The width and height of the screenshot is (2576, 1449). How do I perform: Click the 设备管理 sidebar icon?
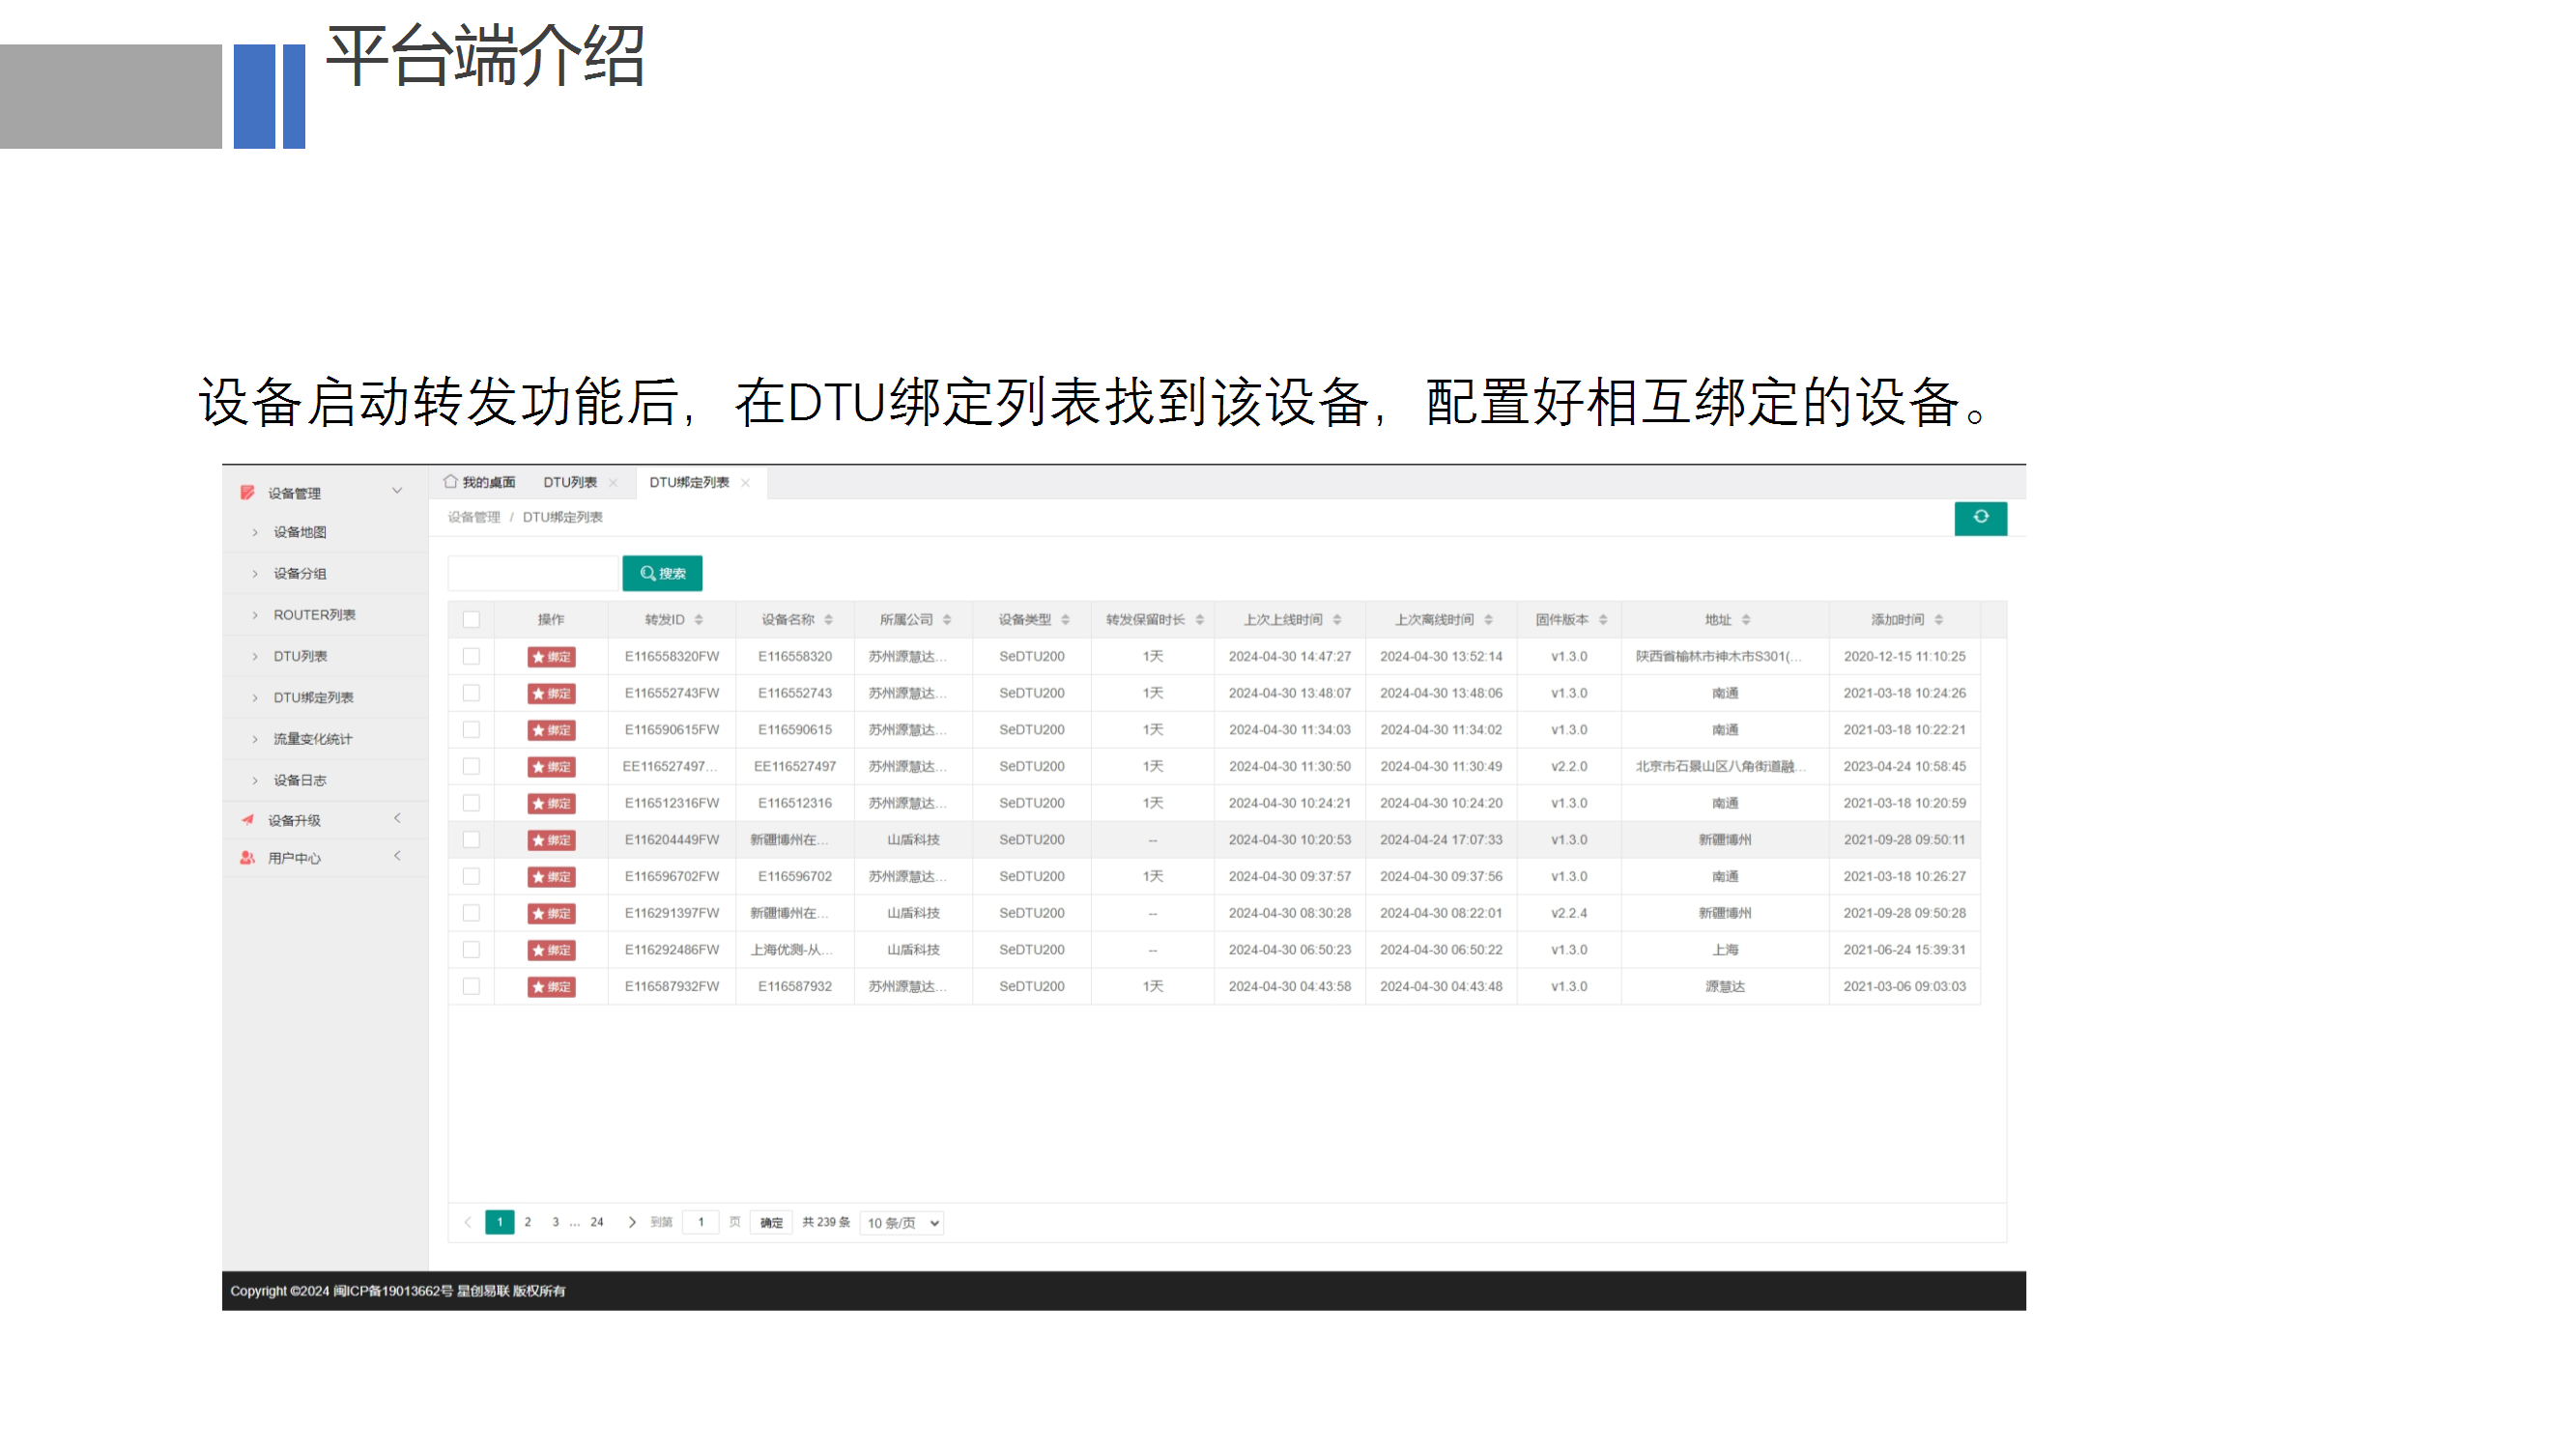[247, 492]
